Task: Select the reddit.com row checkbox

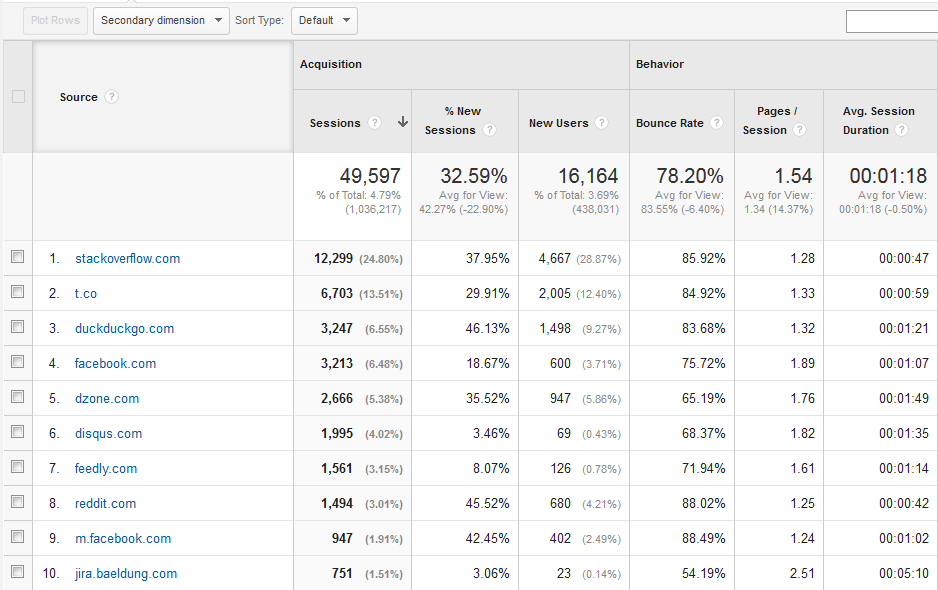Action: click(x=18, y=501)
